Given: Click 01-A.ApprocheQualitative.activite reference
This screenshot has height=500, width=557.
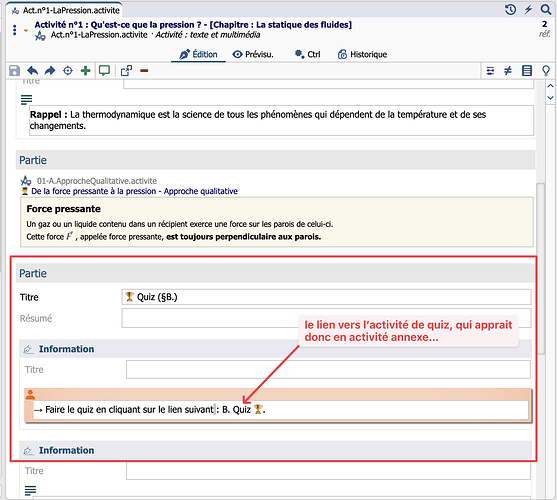Looking at the screenshot, I should click(97, 181).
